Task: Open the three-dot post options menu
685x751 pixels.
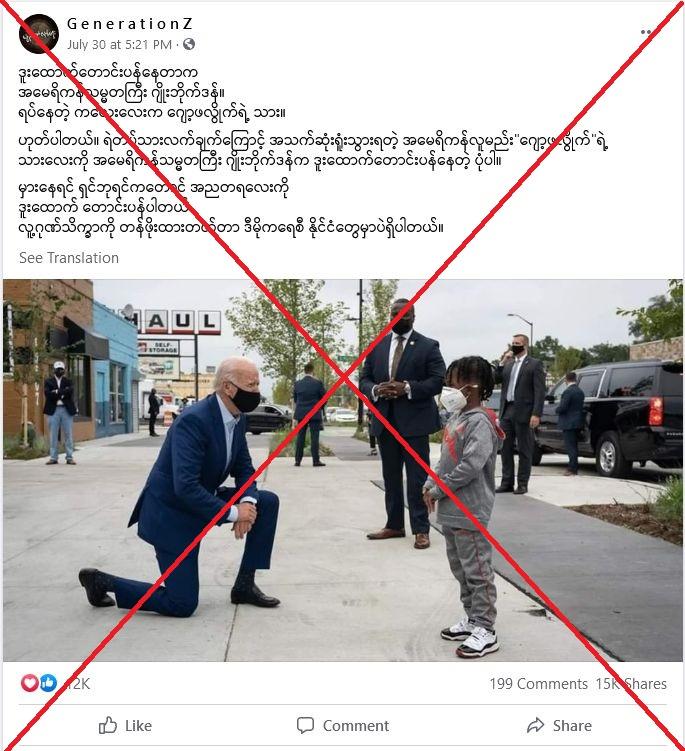Action: tap(647, 32)
